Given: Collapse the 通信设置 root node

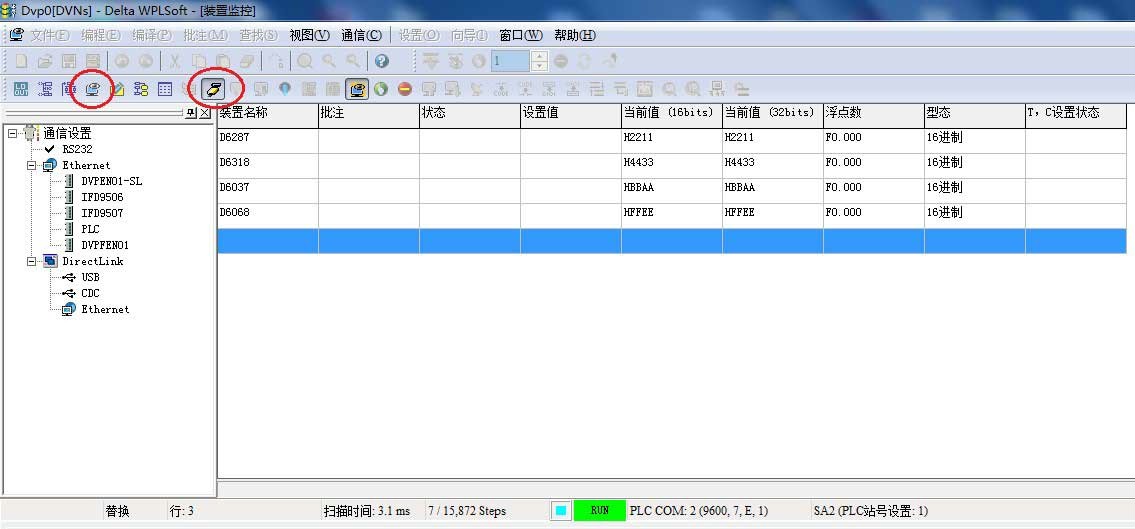Looking at the screenshot, I should point(13,133).
